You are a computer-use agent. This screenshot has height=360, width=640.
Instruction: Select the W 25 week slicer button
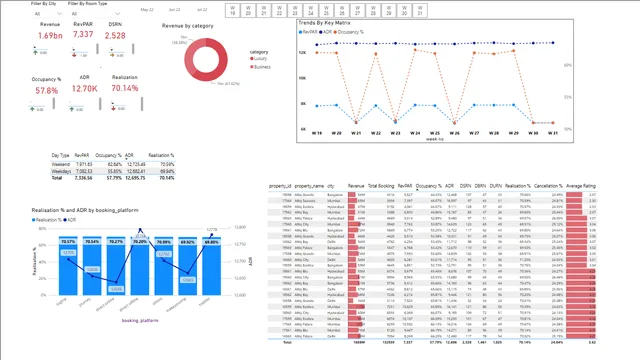click(326, 11)
